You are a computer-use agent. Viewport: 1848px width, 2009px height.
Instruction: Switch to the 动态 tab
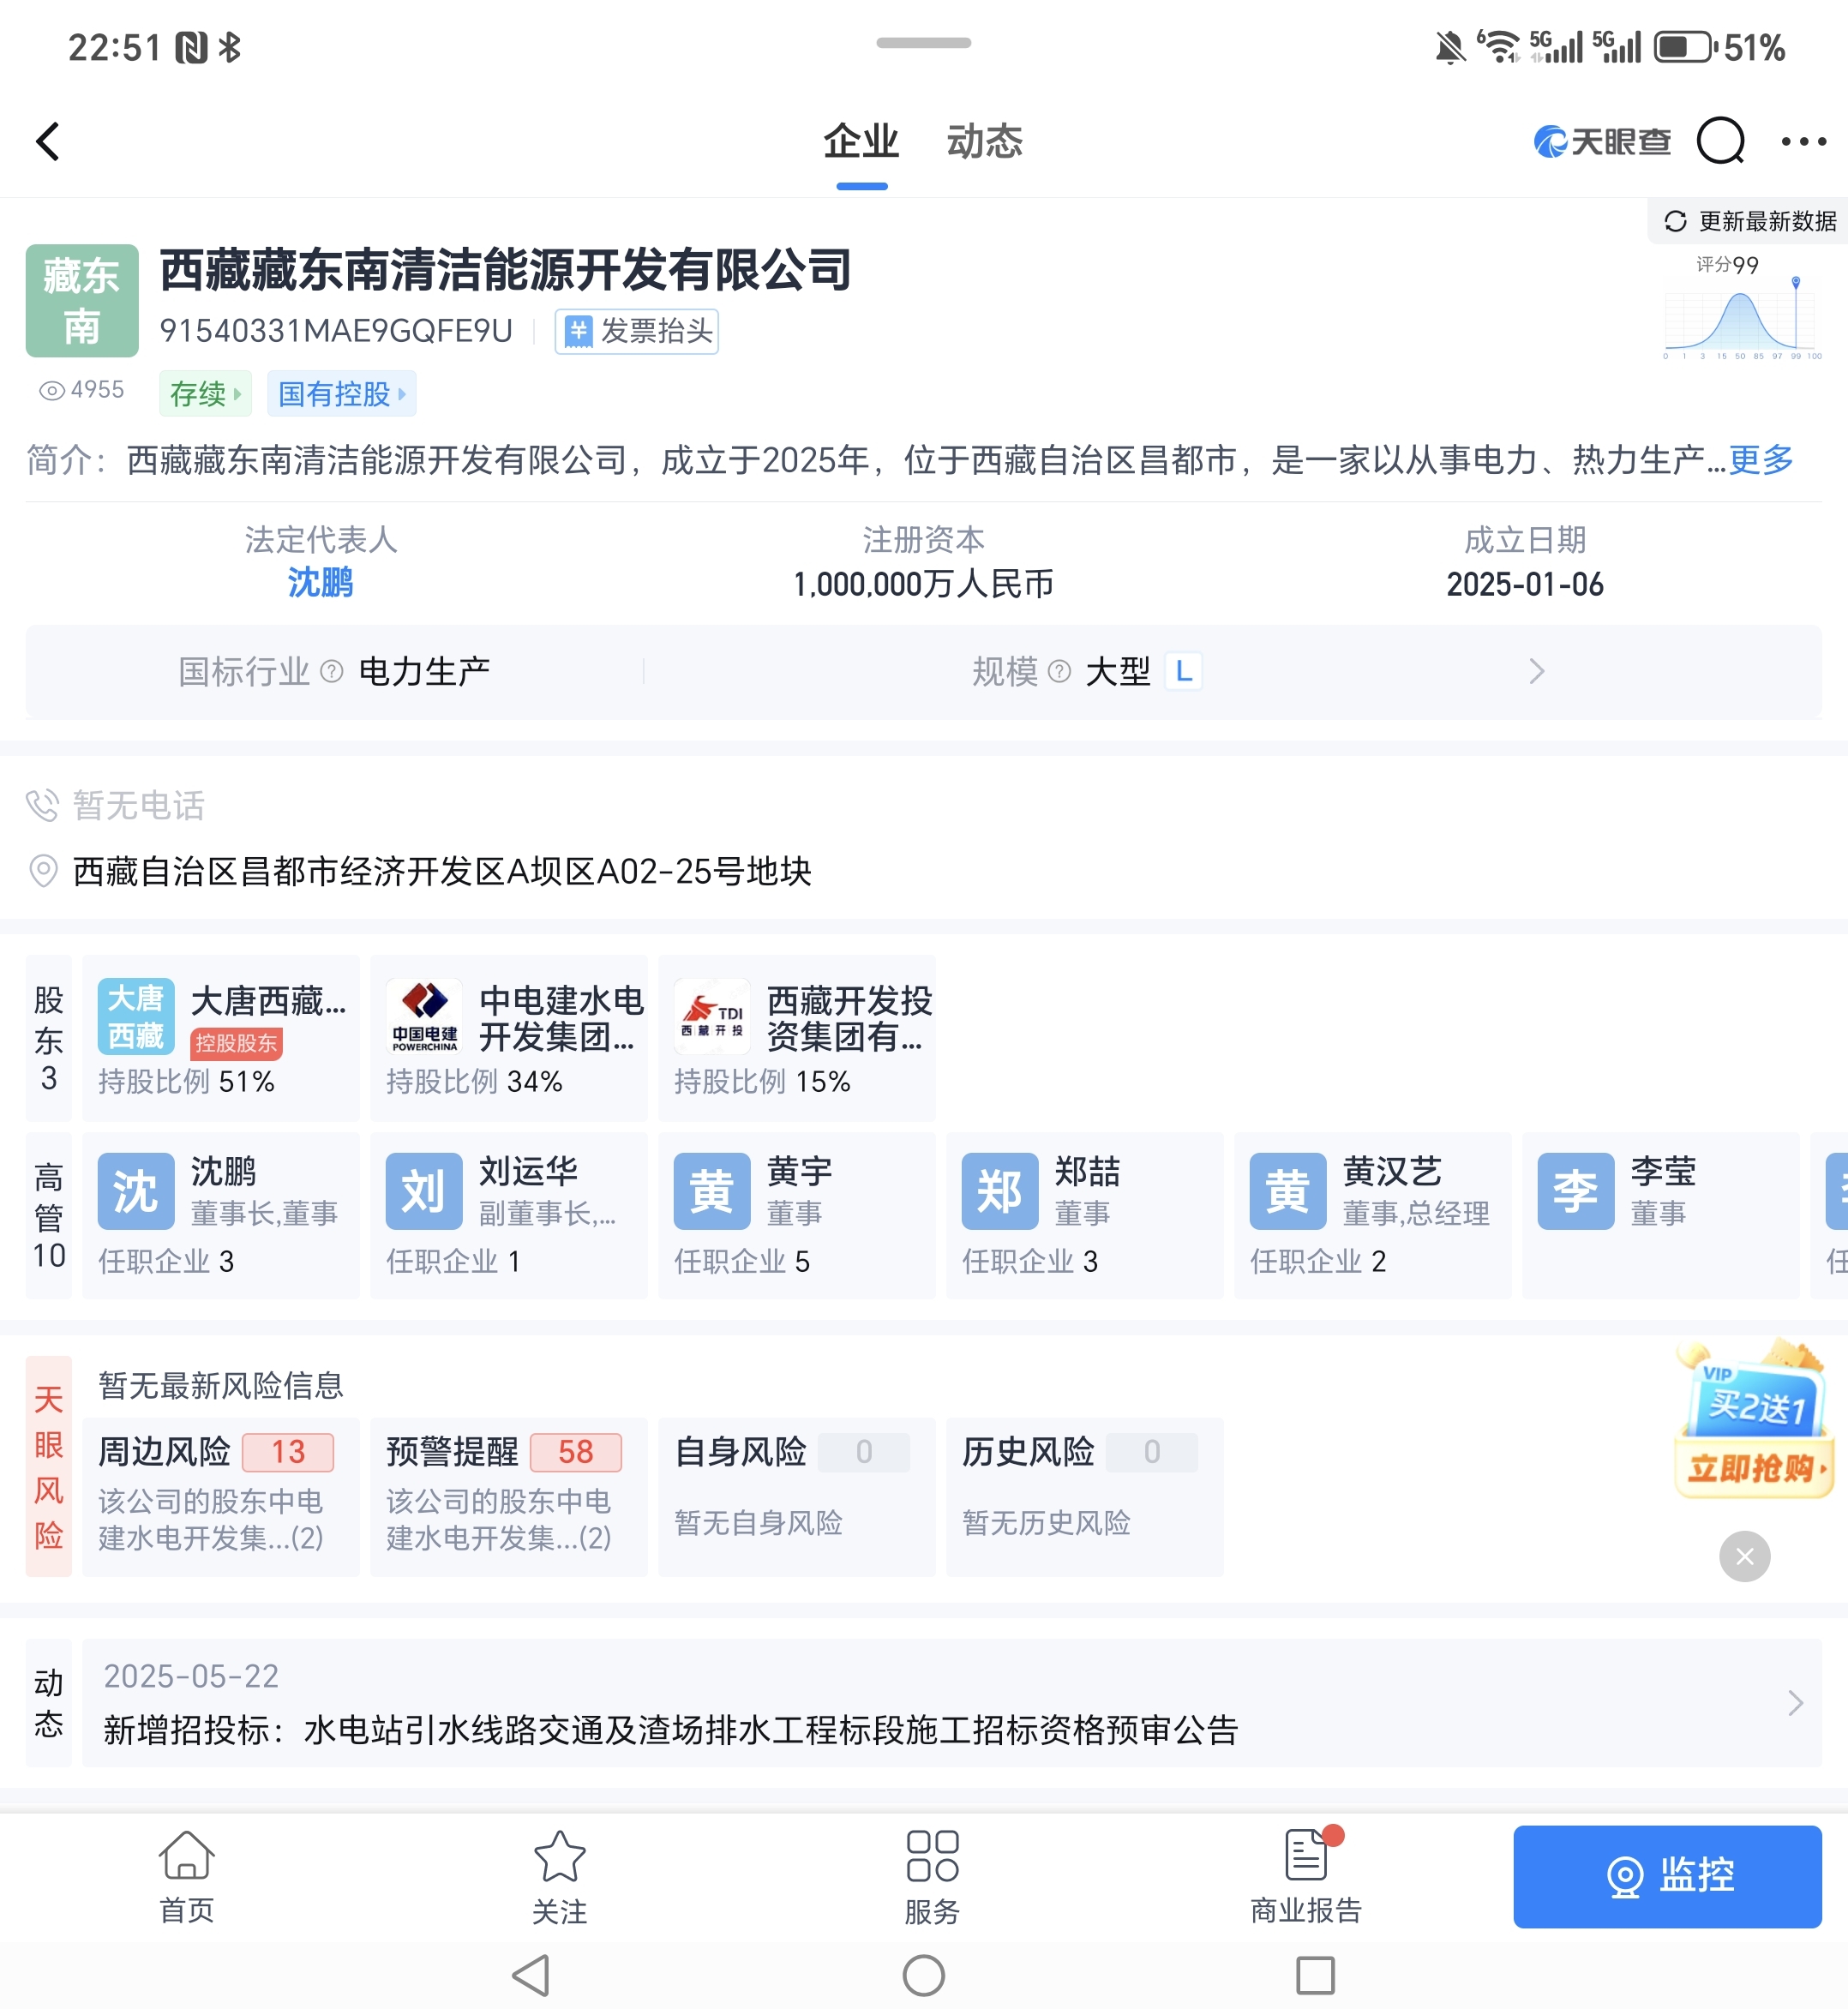pyautogui.click(x=985, y=141)
